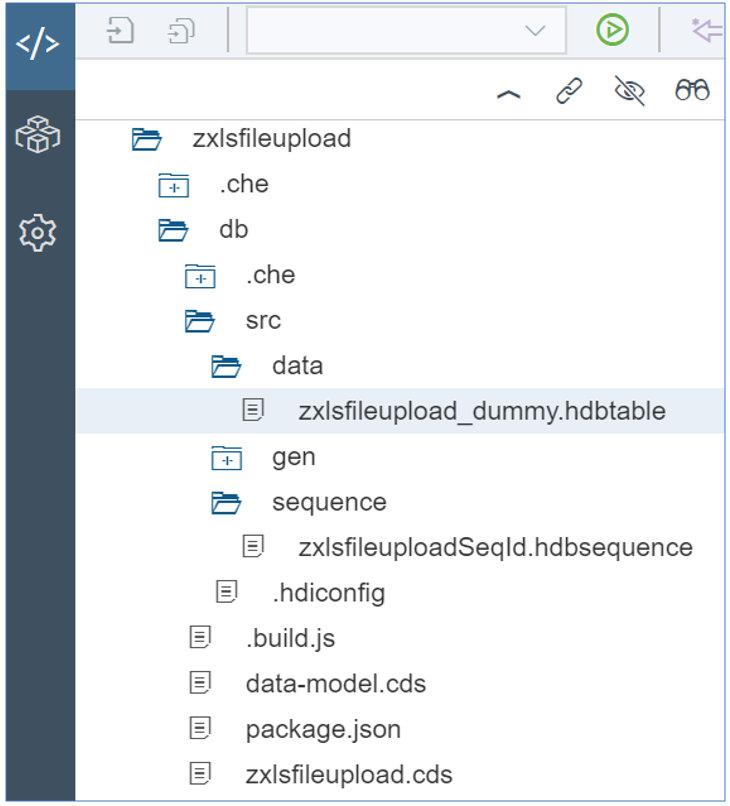
Task: Select zxlsfileuploadSeqId.hdbsequence file
Action: (x=496, y=547)
